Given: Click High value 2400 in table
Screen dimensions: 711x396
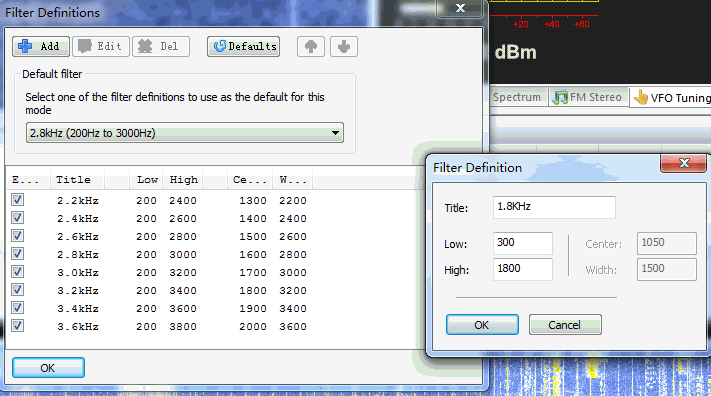Looking at the screenshot, I should click(183, 200).
